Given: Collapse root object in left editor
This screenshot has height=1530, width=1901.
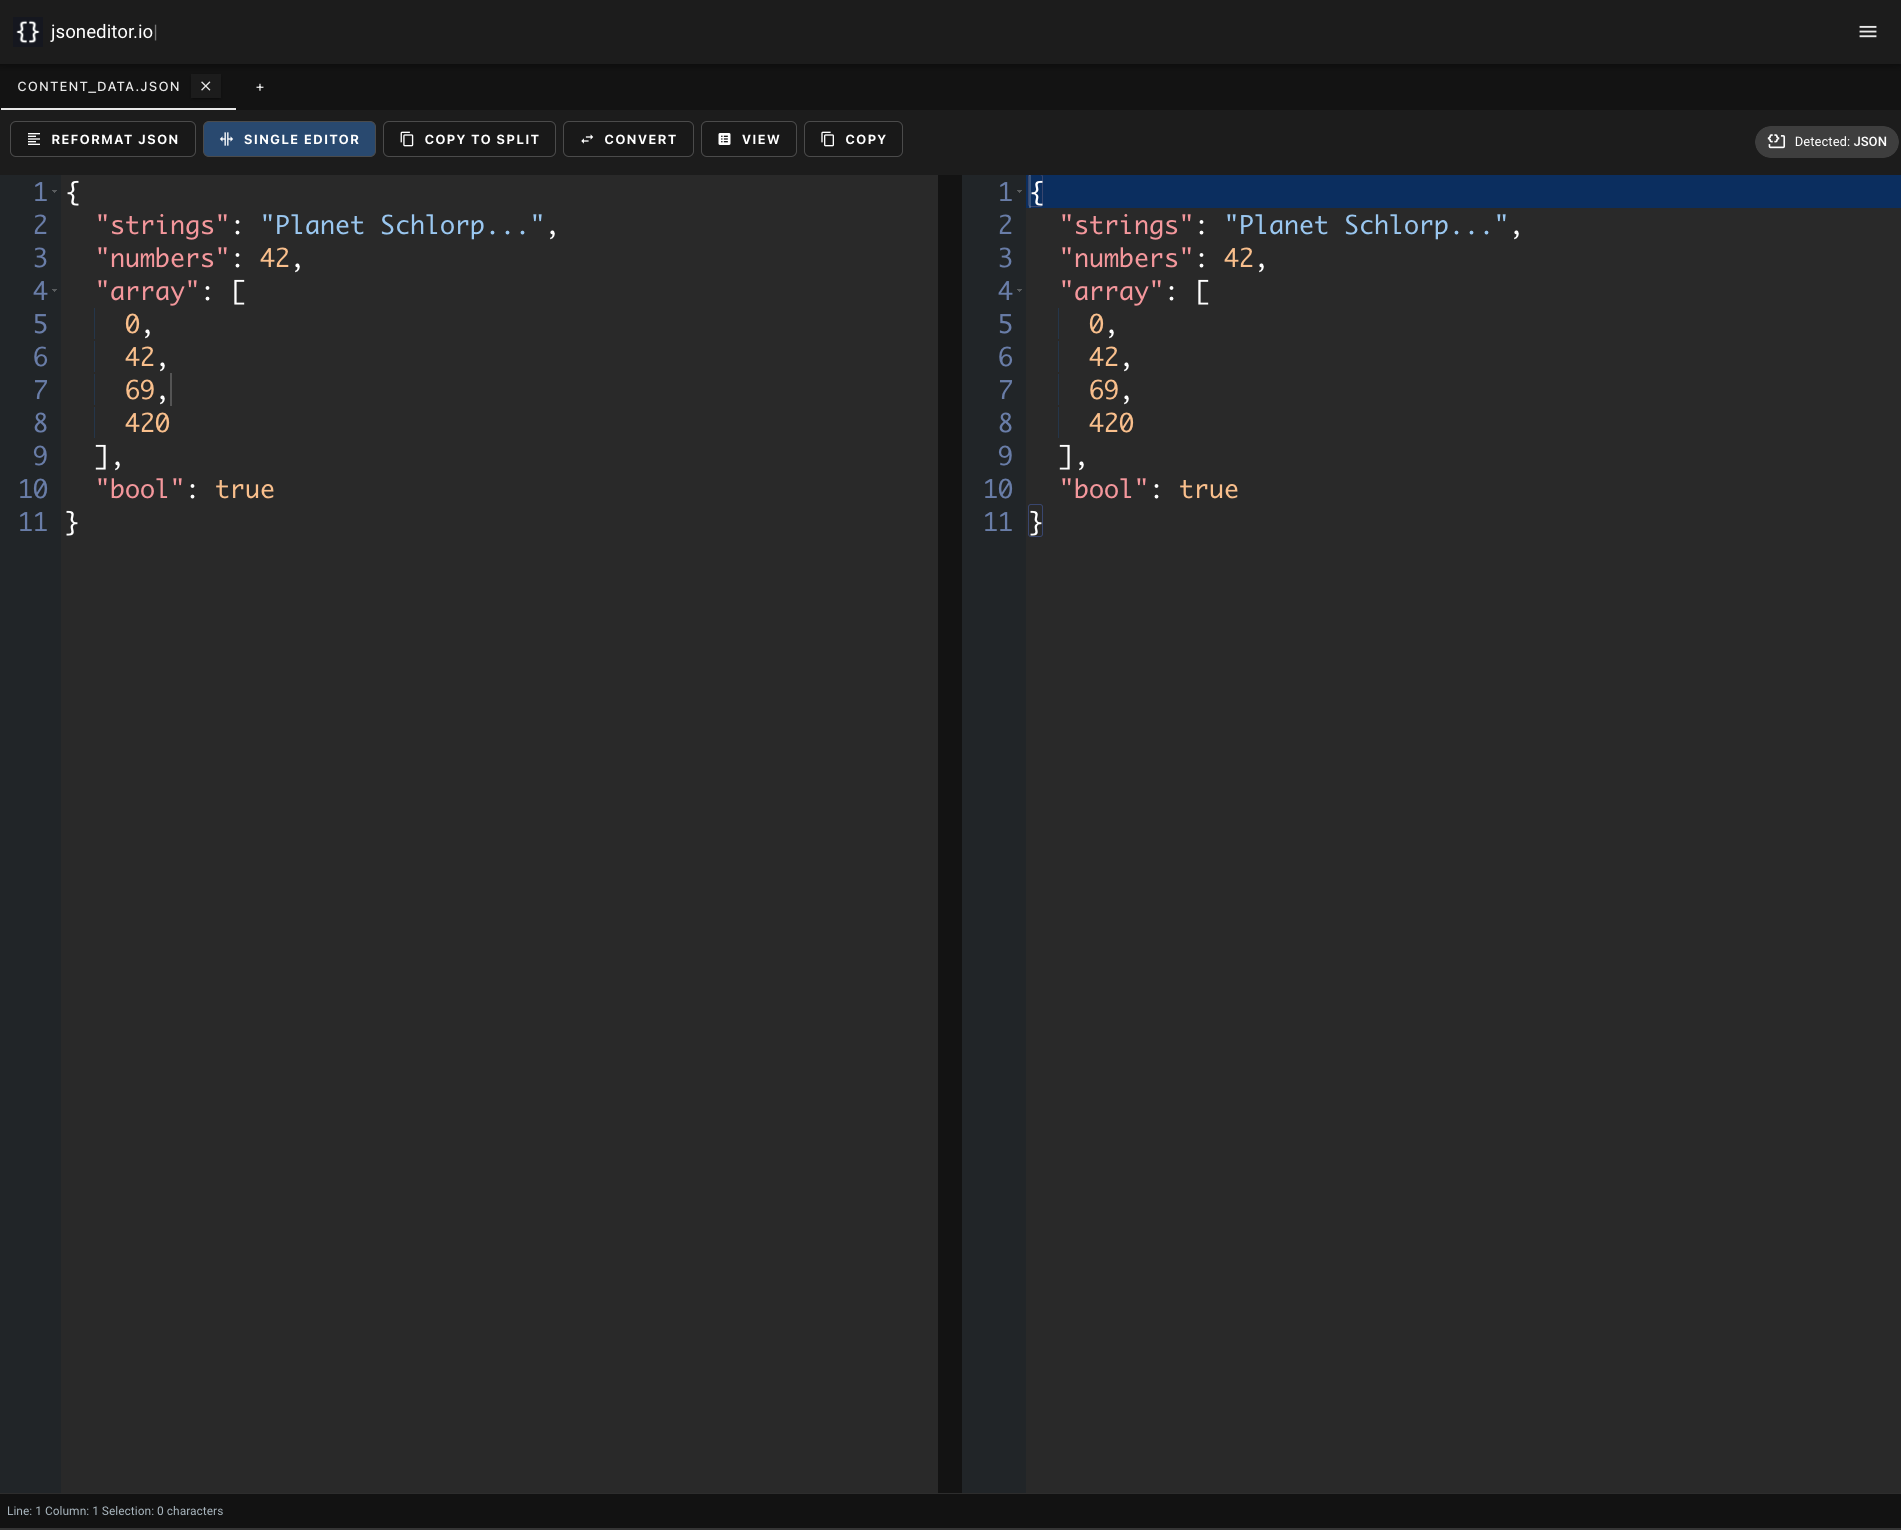Looking at the screenshot, I should pyautogui.click(x=55, y=191).
